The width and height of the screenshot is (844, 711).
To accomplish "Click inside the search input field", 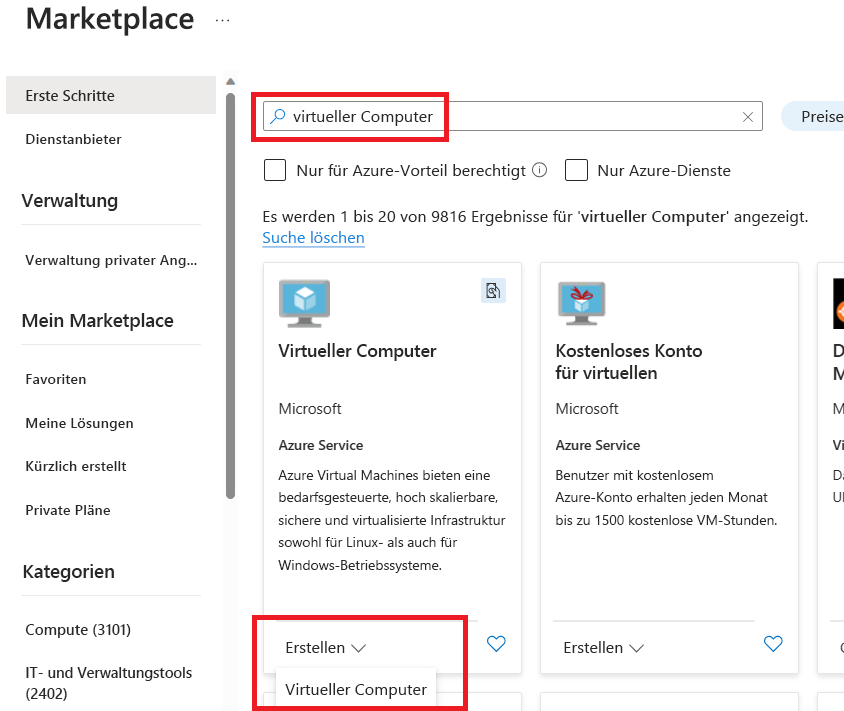I will [x=450, y=116].
